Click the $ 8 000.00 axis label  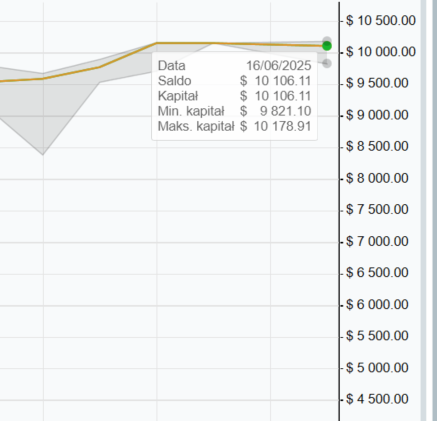[377, 178]
